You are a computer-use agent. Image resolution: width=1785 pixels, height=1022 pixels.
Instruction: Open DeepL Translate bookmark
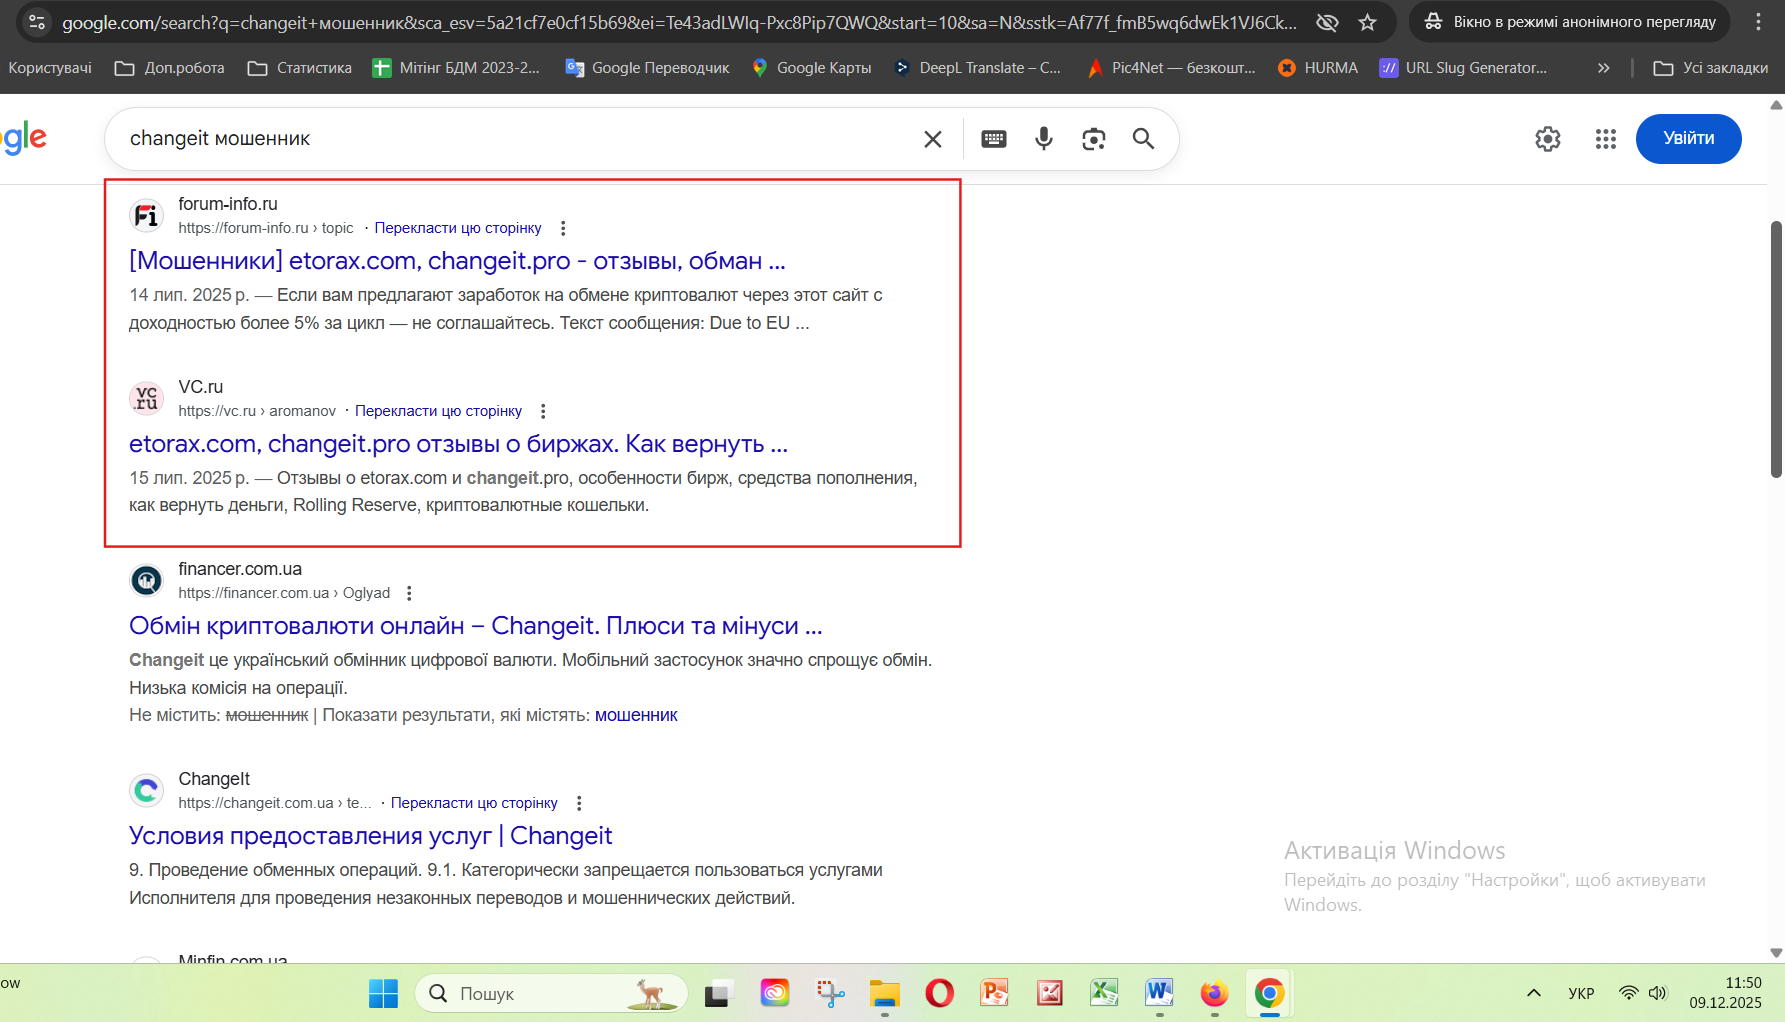pyautogui.click(x=977, y=68)
